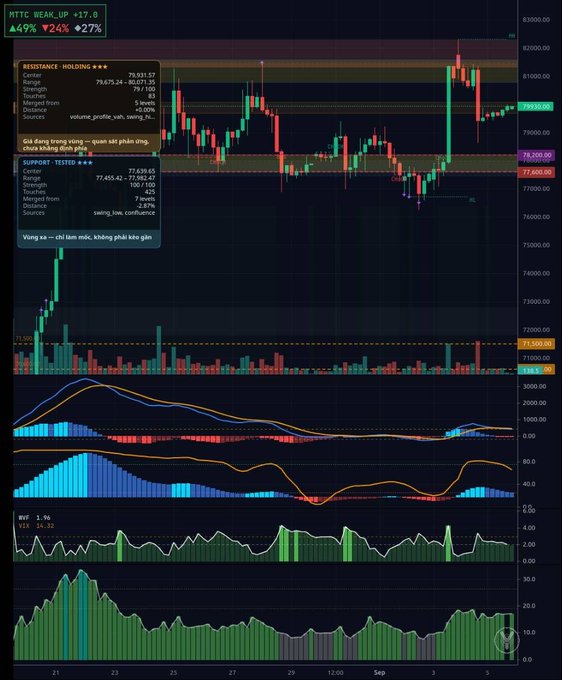Click the note 'Giá đang trong vùng'
This screenshot has height=680, width=562.
coord(85,144)
